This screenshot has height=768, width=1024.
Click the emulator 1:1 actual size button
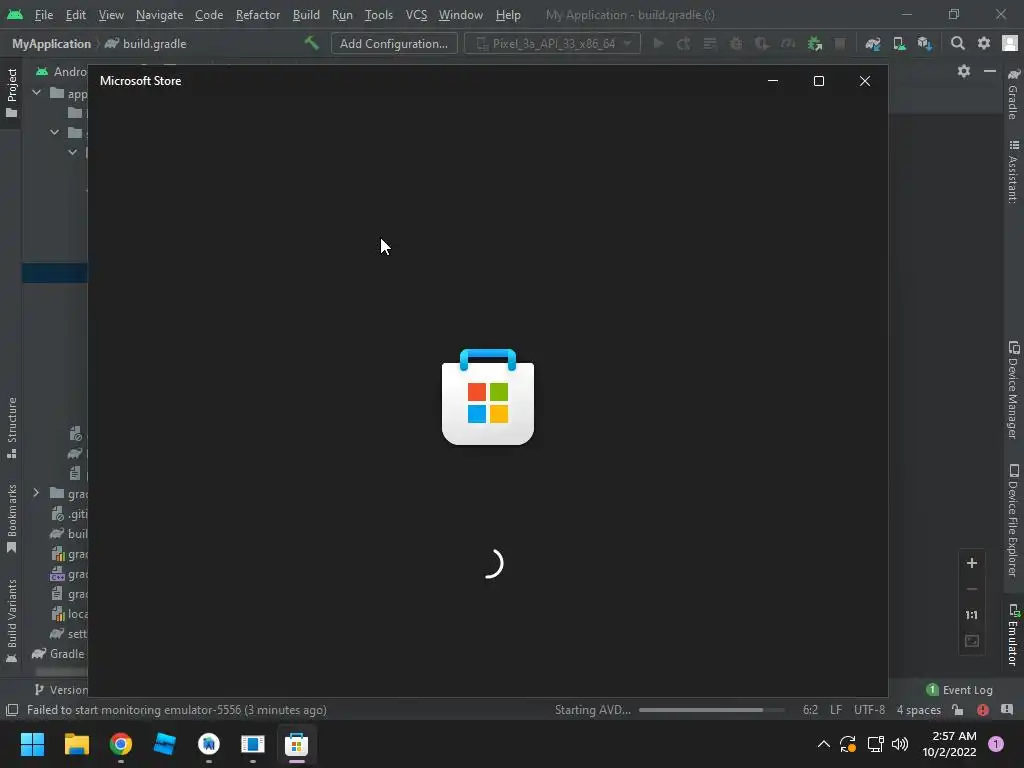tap(972, 615)
